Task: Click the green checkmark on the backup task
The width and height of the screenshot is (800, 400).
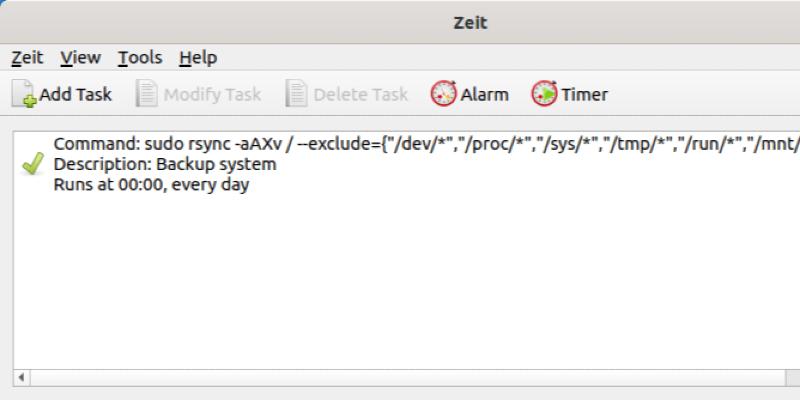Action: 32,164
